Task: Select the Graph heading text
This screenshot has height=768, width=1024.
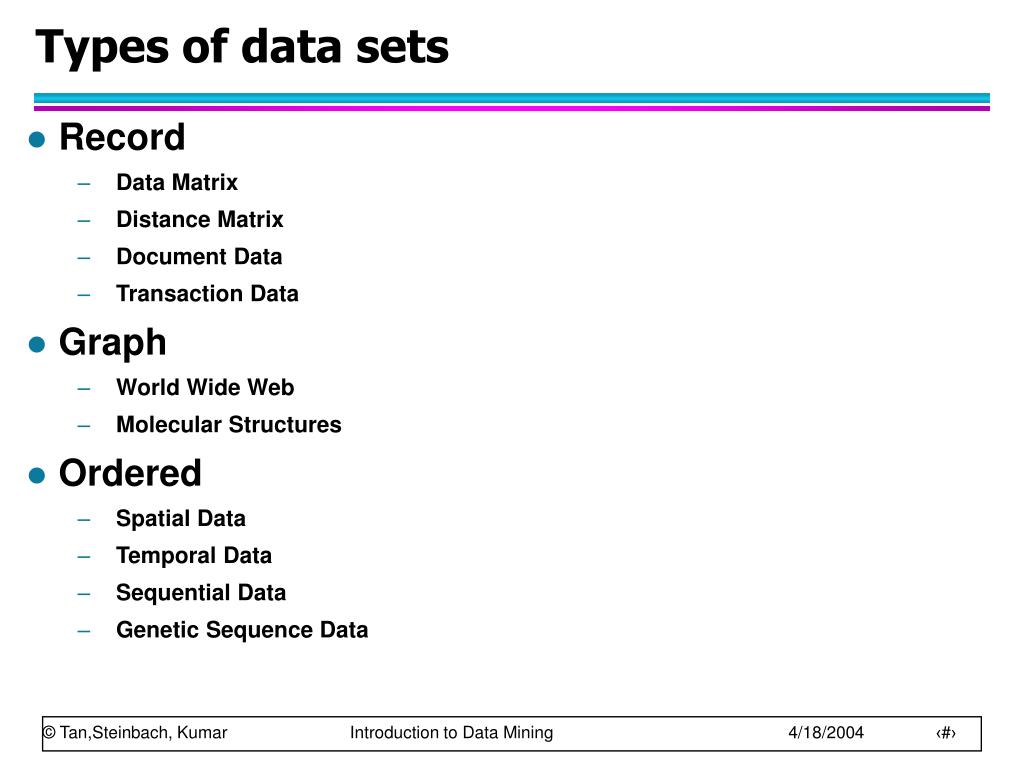Action: click(x=113, y=343)
